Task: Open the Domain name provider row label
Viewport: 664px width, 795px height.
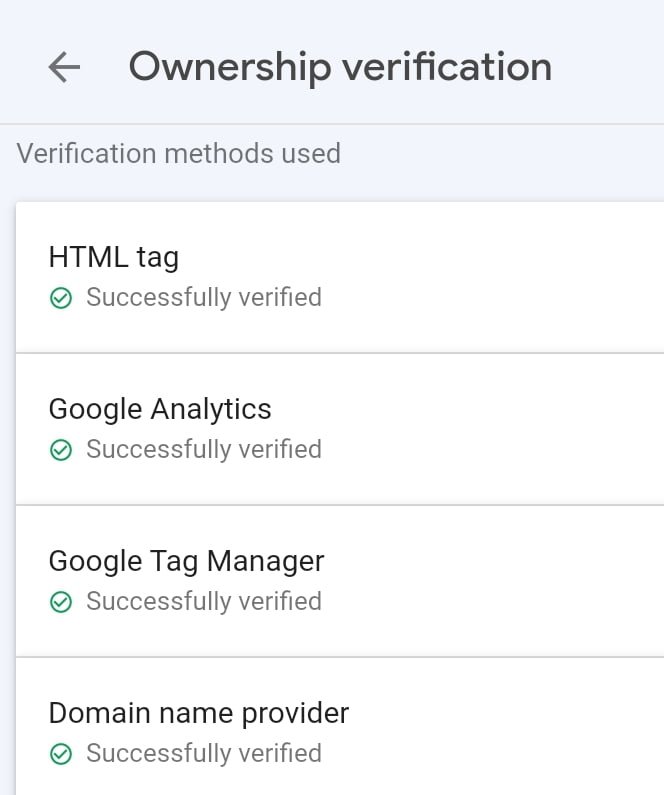Action: (199, 713)
